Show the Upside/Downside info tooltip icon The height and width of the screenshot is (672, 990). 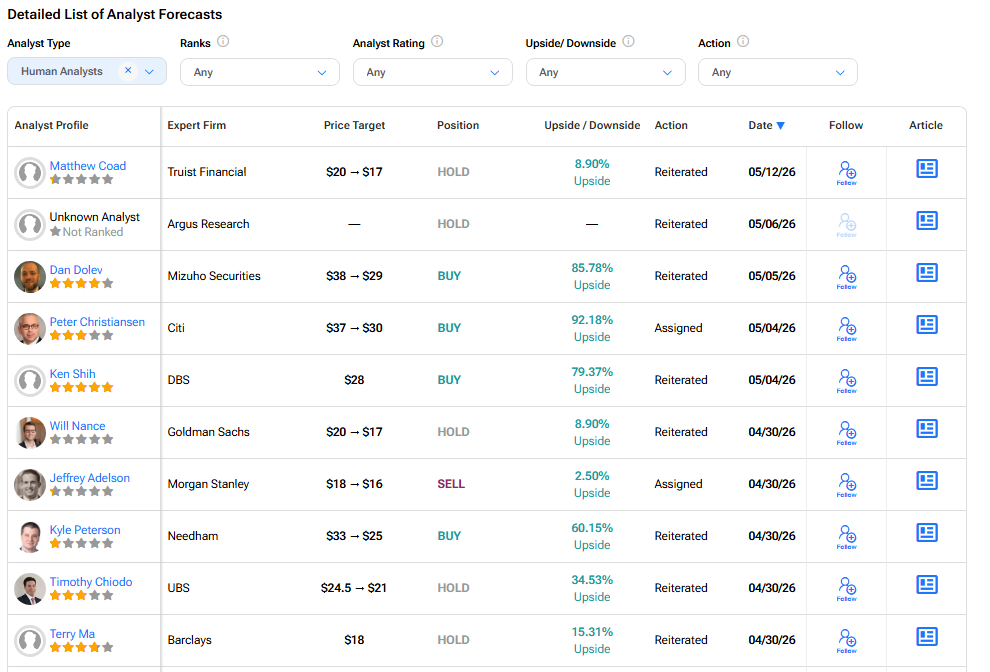(628, 42)
